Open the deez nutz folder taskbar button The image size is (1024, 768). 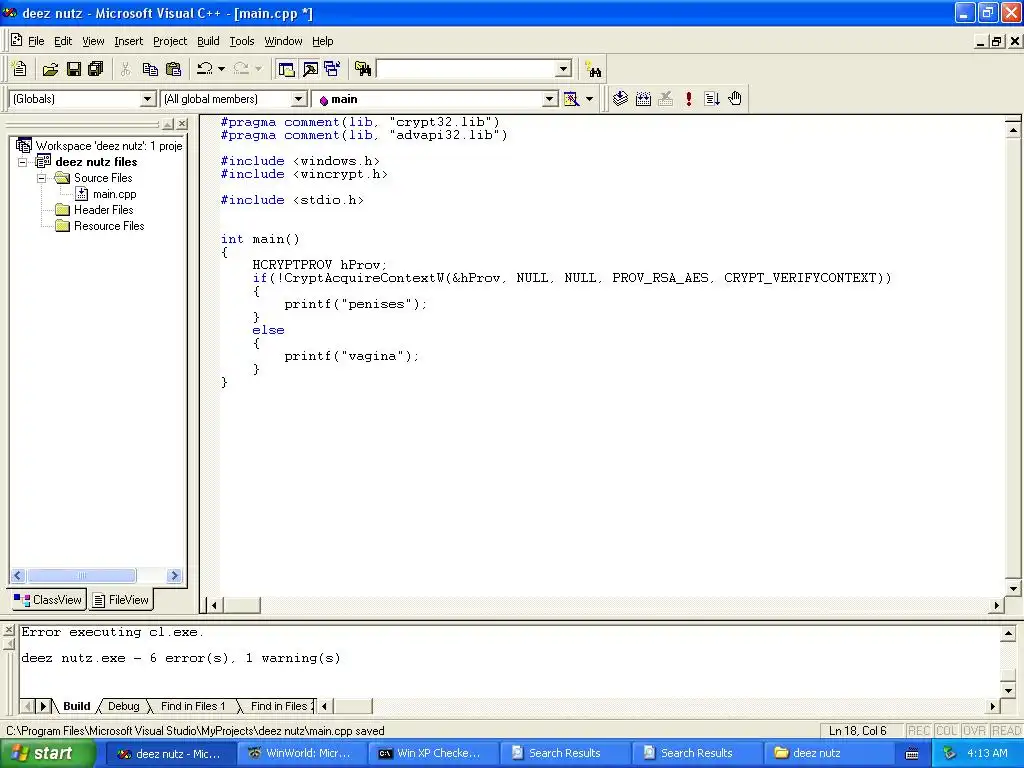pos(827,754)
